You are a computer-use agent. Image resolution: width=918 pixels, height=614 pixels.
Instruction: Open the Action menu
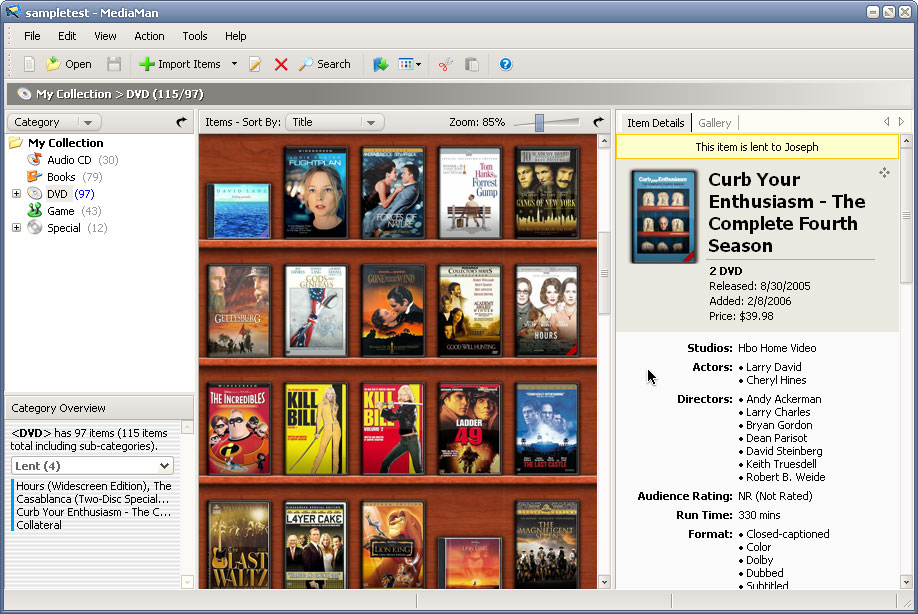coord(149,36)
